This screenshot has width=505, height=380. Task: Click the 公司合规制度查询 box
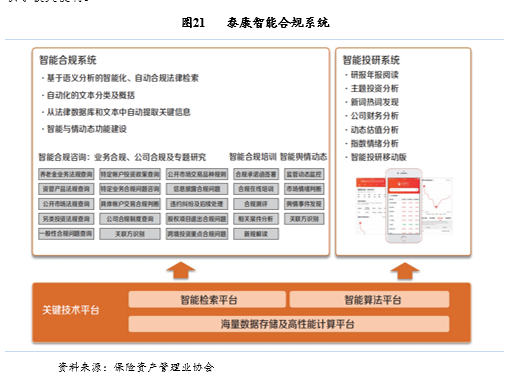pyautogui.click(x=130, y=219)
